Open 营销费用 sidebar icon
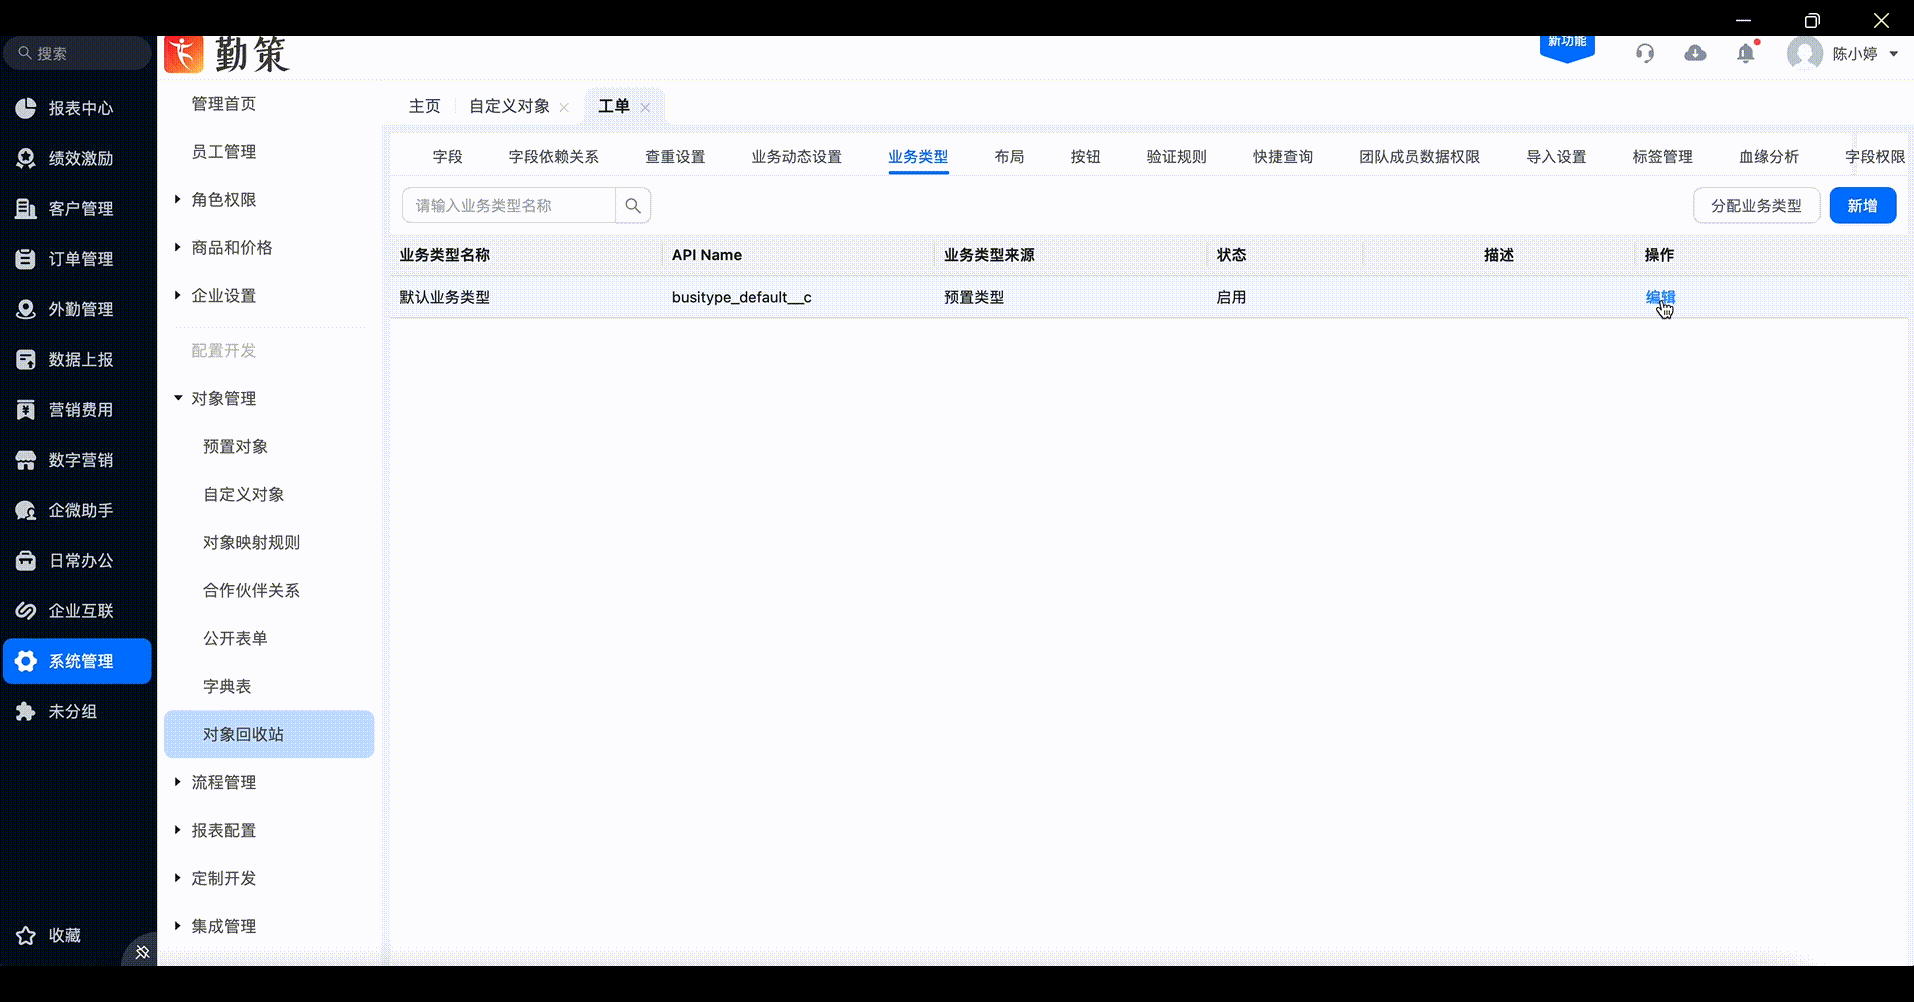This screenshot has height=1002, width=1914. (x=26, y=410)
